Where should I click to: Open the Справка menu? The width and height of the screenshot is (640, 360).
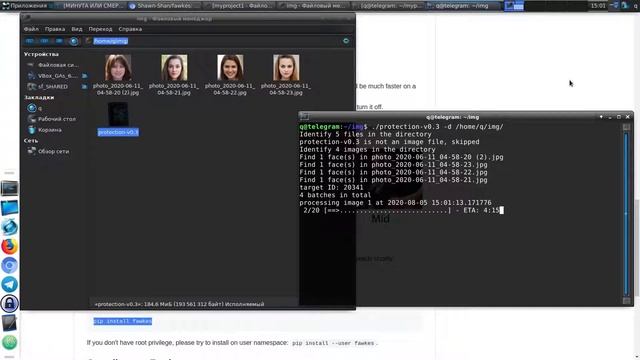130,29
